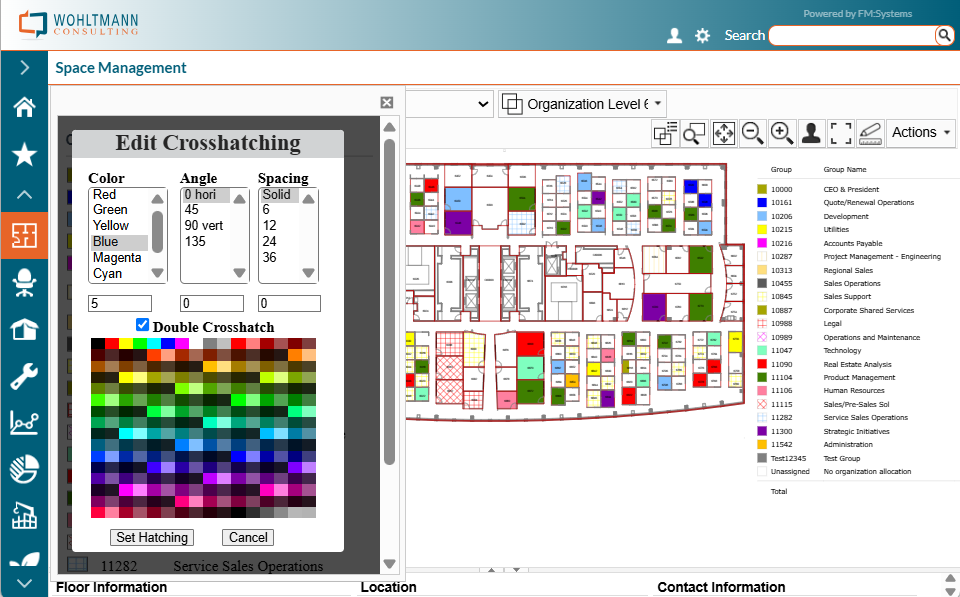The width and height of the screenshot is (960, 597).
Task: Uncheck the Double Crosshatch checkbox
Action: [142, 325]
